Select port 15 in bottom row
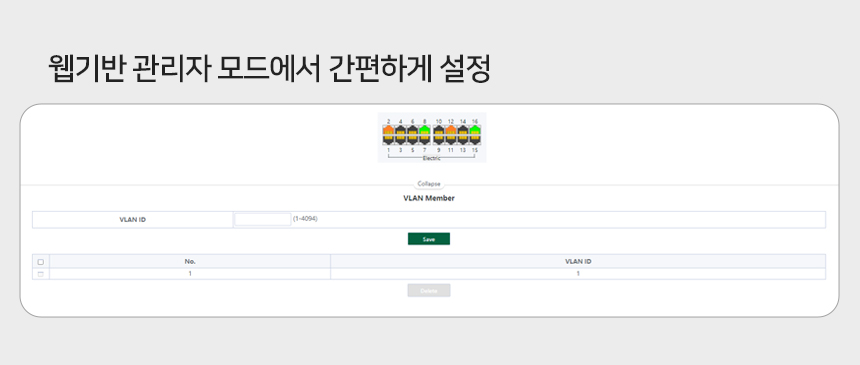 point(475,140)
